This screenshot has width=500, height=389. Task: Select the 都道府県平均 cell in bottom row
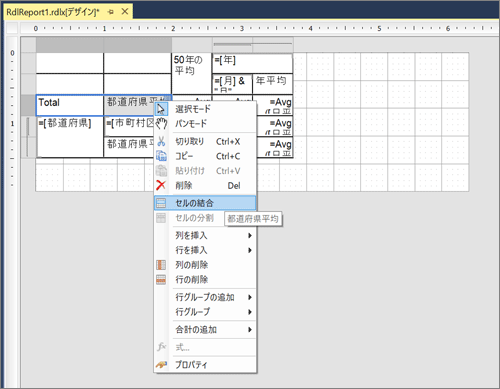(129, 147)
